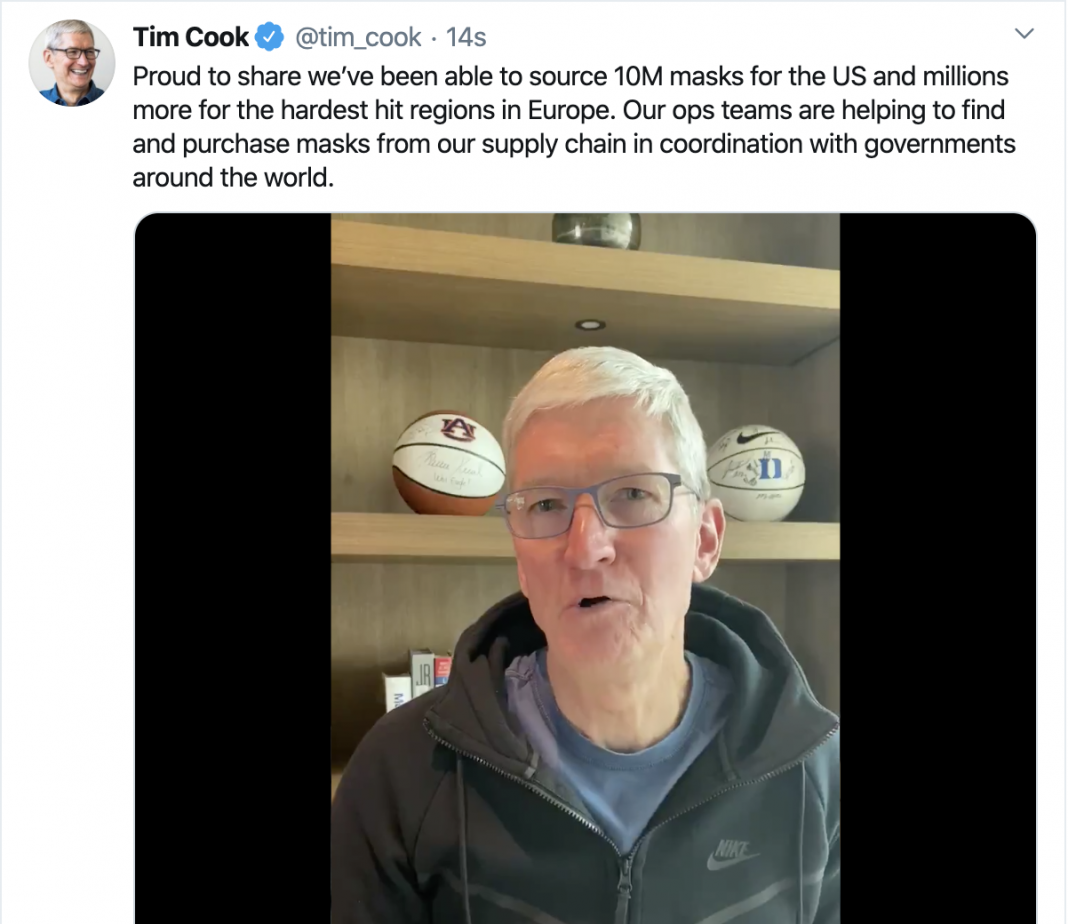Image resolution: width=1068 pixels, height=924 pixels.
Task: Click the Auburn basketball in the video
Action: (448, 463)
